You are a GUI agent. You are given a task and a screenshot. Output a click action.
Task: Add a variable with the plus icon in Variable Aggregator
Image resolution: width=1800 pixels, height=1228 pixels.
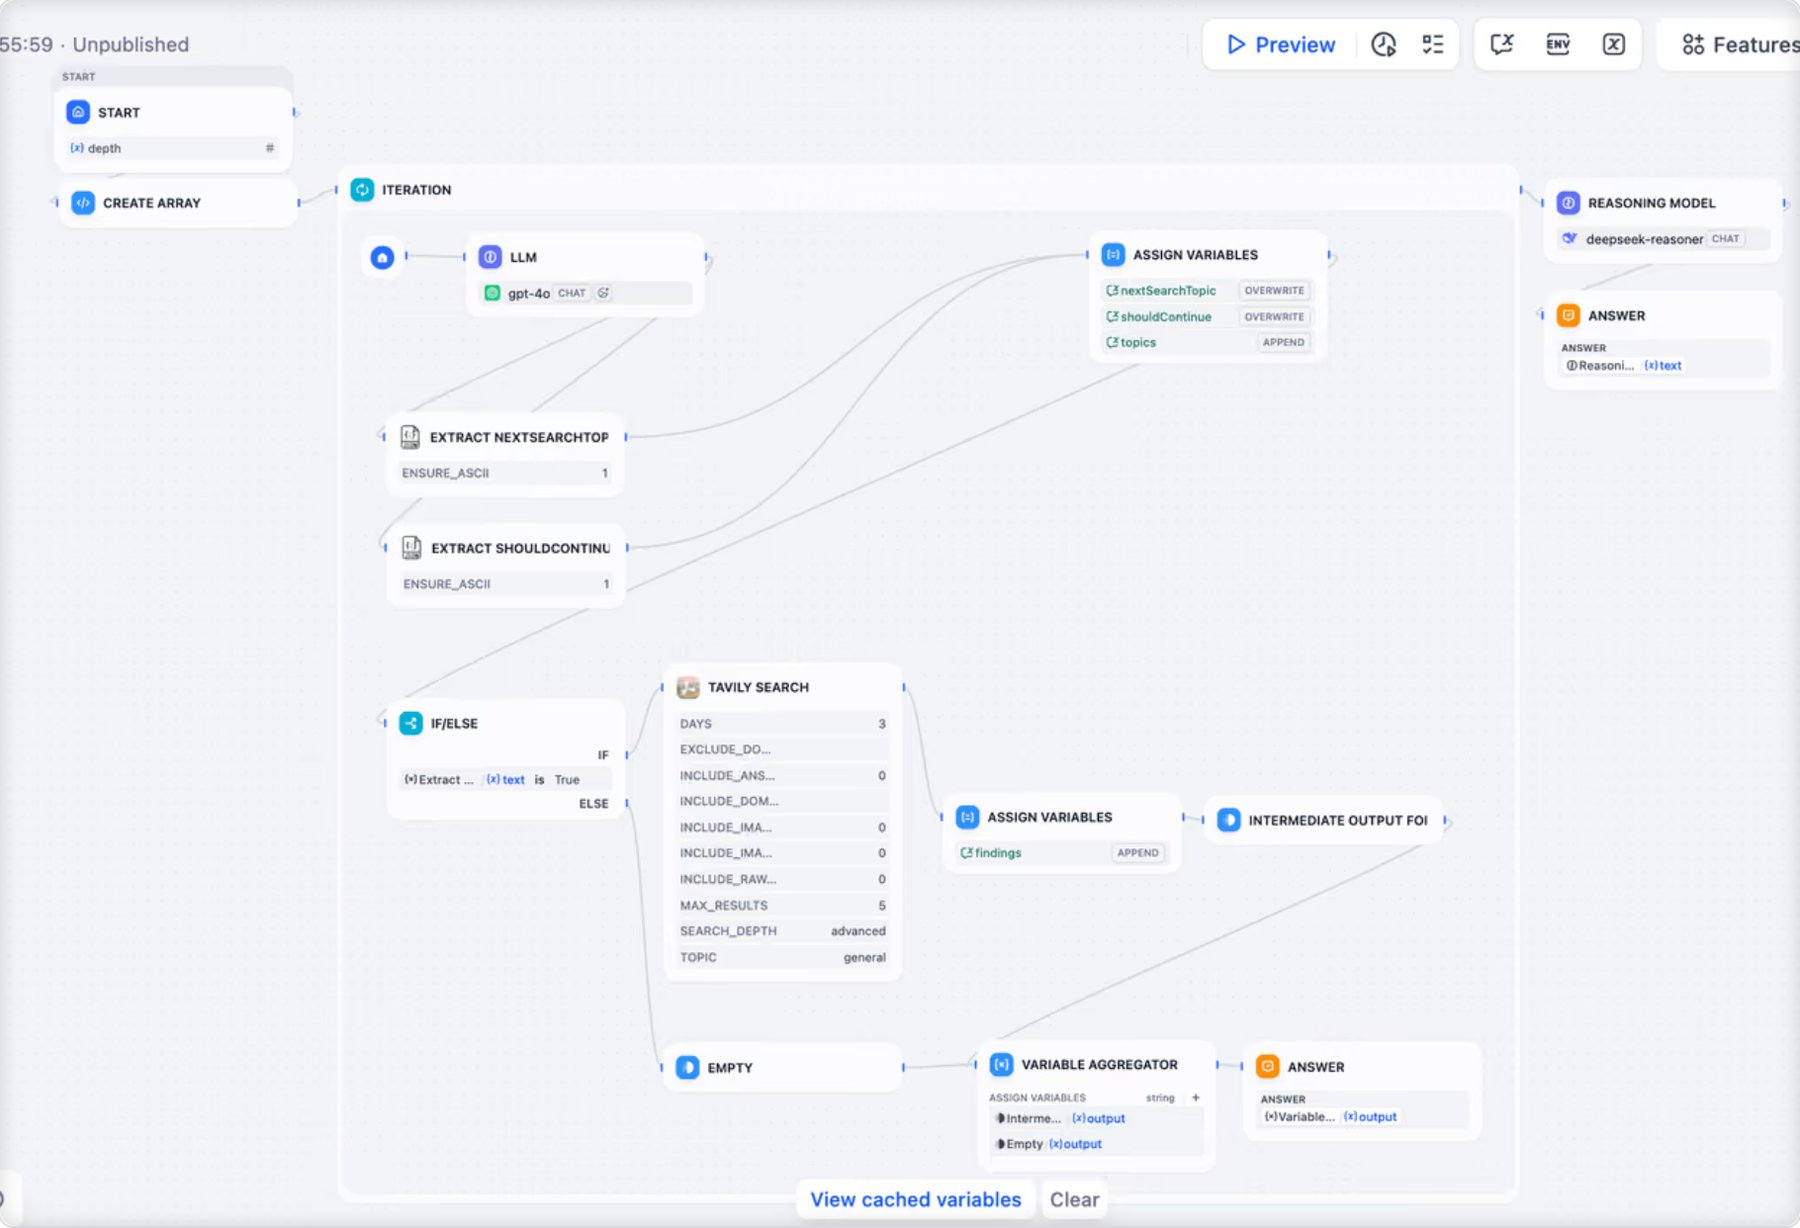coord(1196,1098)
